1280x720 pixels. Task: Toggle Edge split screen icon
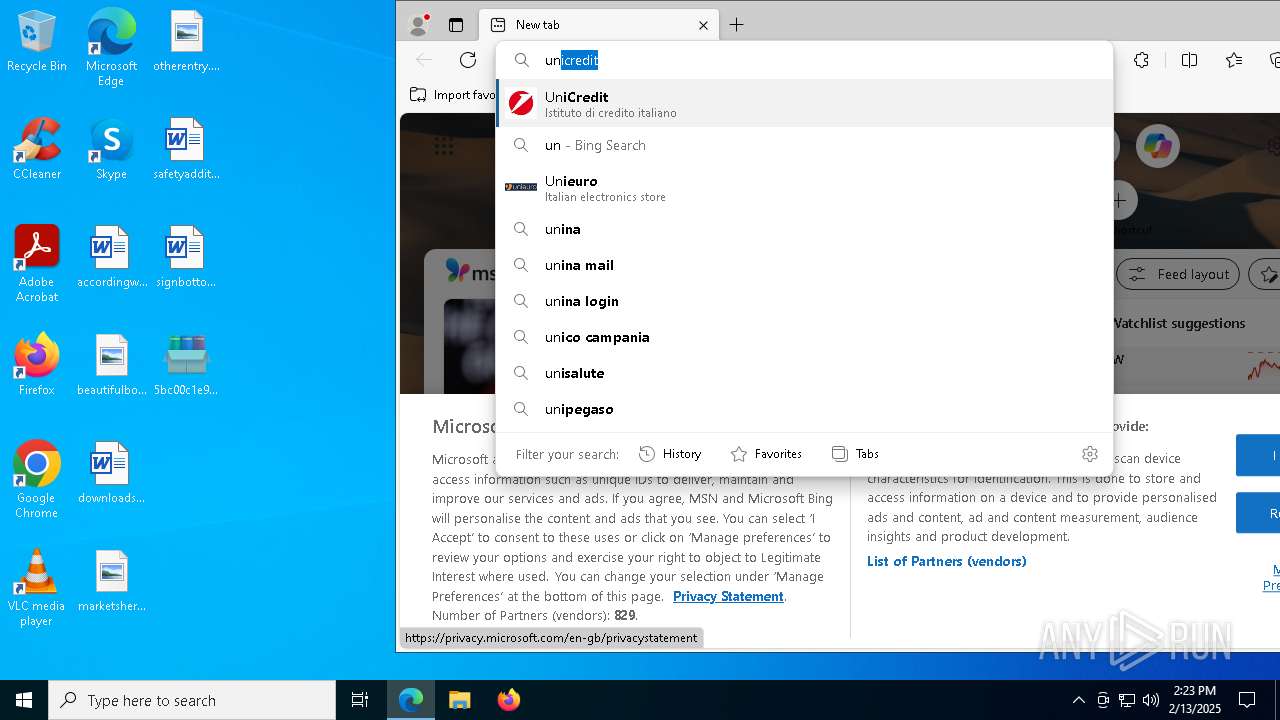pyautogui.click(x=1189, y=60)
